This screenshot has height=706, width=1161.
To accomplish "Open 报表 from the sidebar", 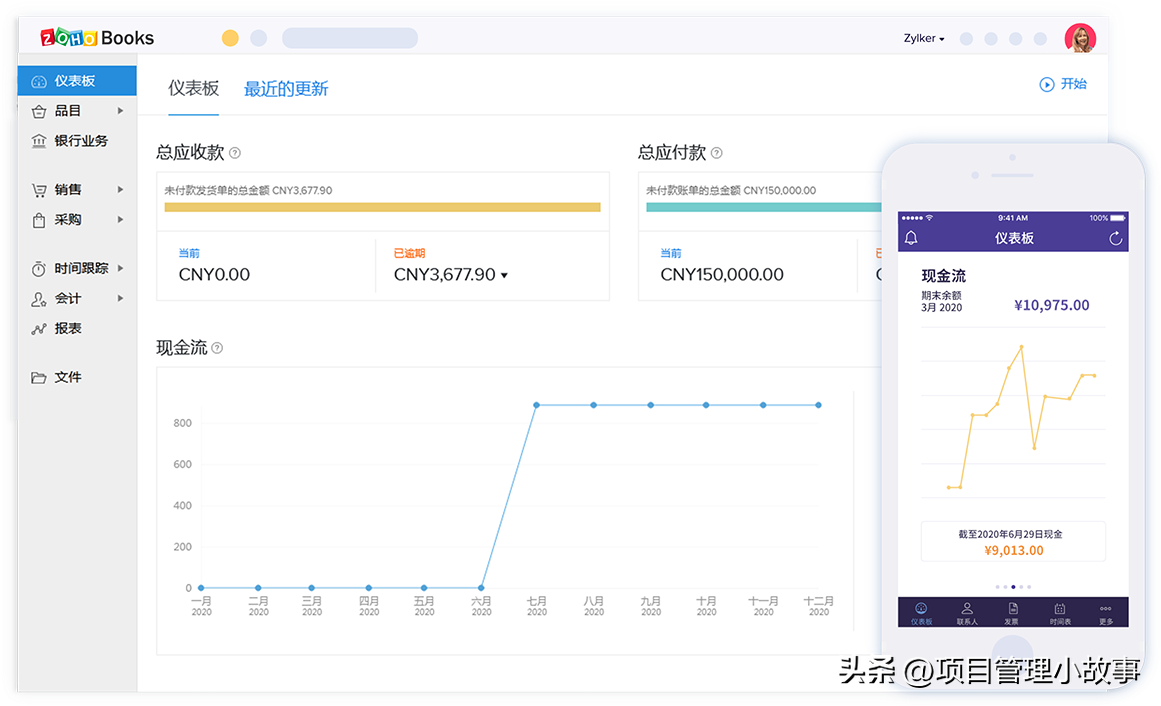I will (x=68, y=328).
